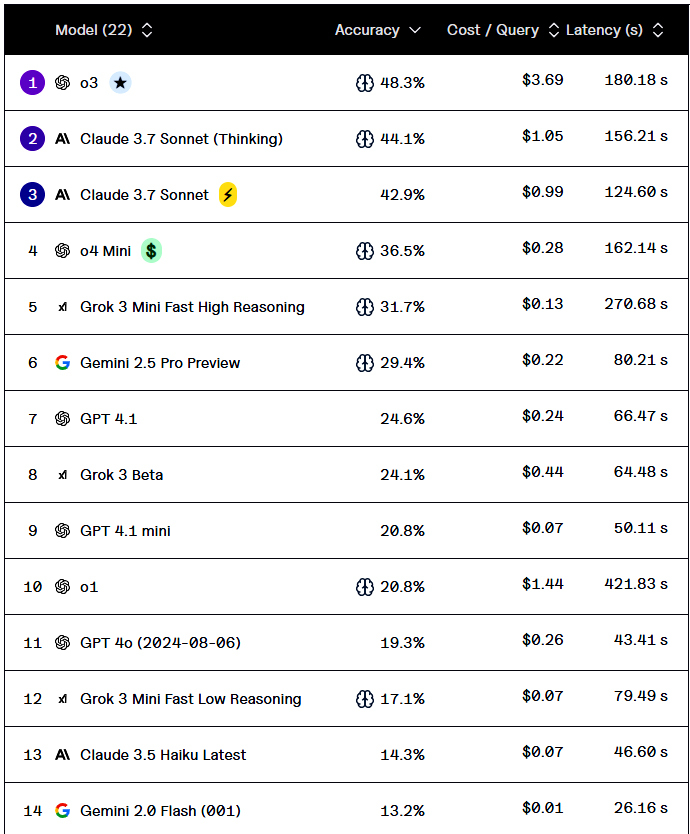The width and height of the screenshot is (690, 834).
Task: Click the rank 3 navy badge
Action: 32,195
